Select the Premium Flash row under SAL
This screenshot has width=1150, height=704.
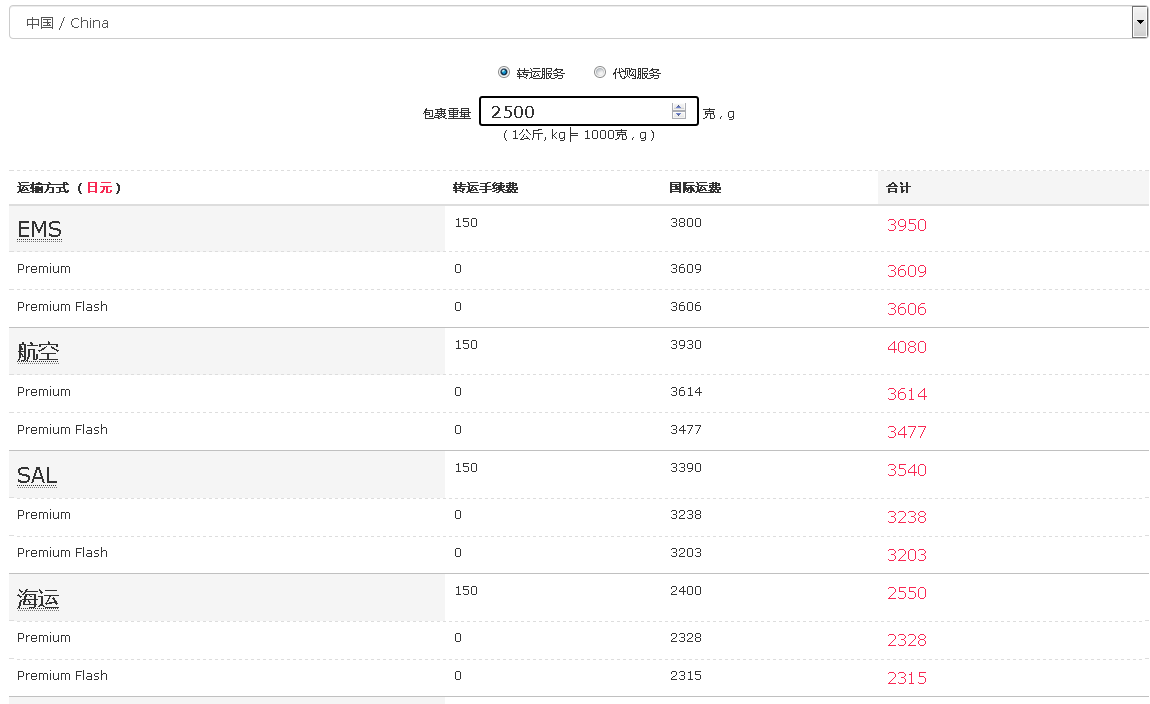point(62,553)
